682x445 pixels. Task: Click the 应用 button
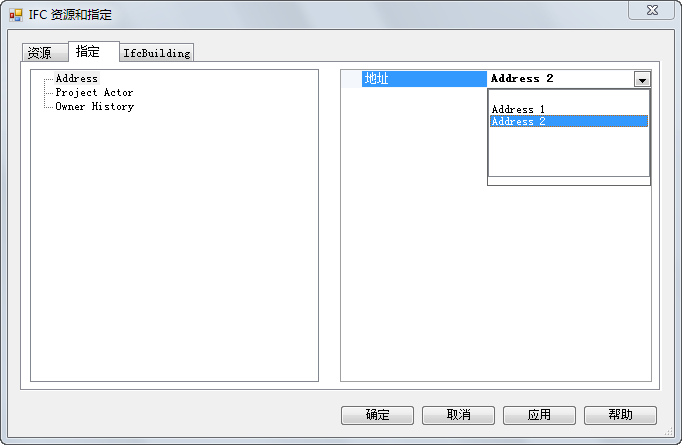(x=539, y=415)
